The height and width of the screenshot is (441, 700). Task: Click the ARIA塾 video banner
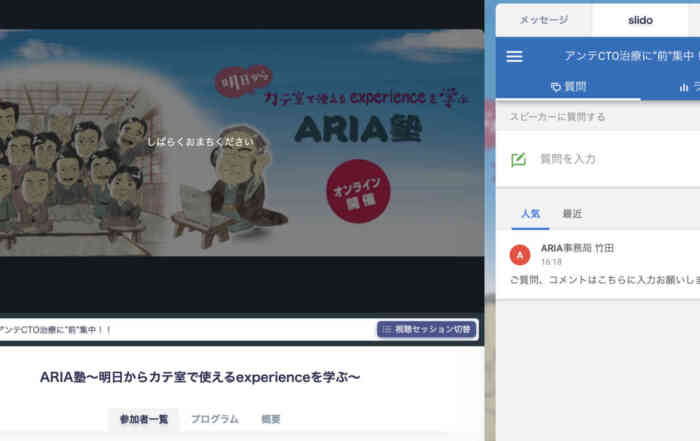click(241, 143)
